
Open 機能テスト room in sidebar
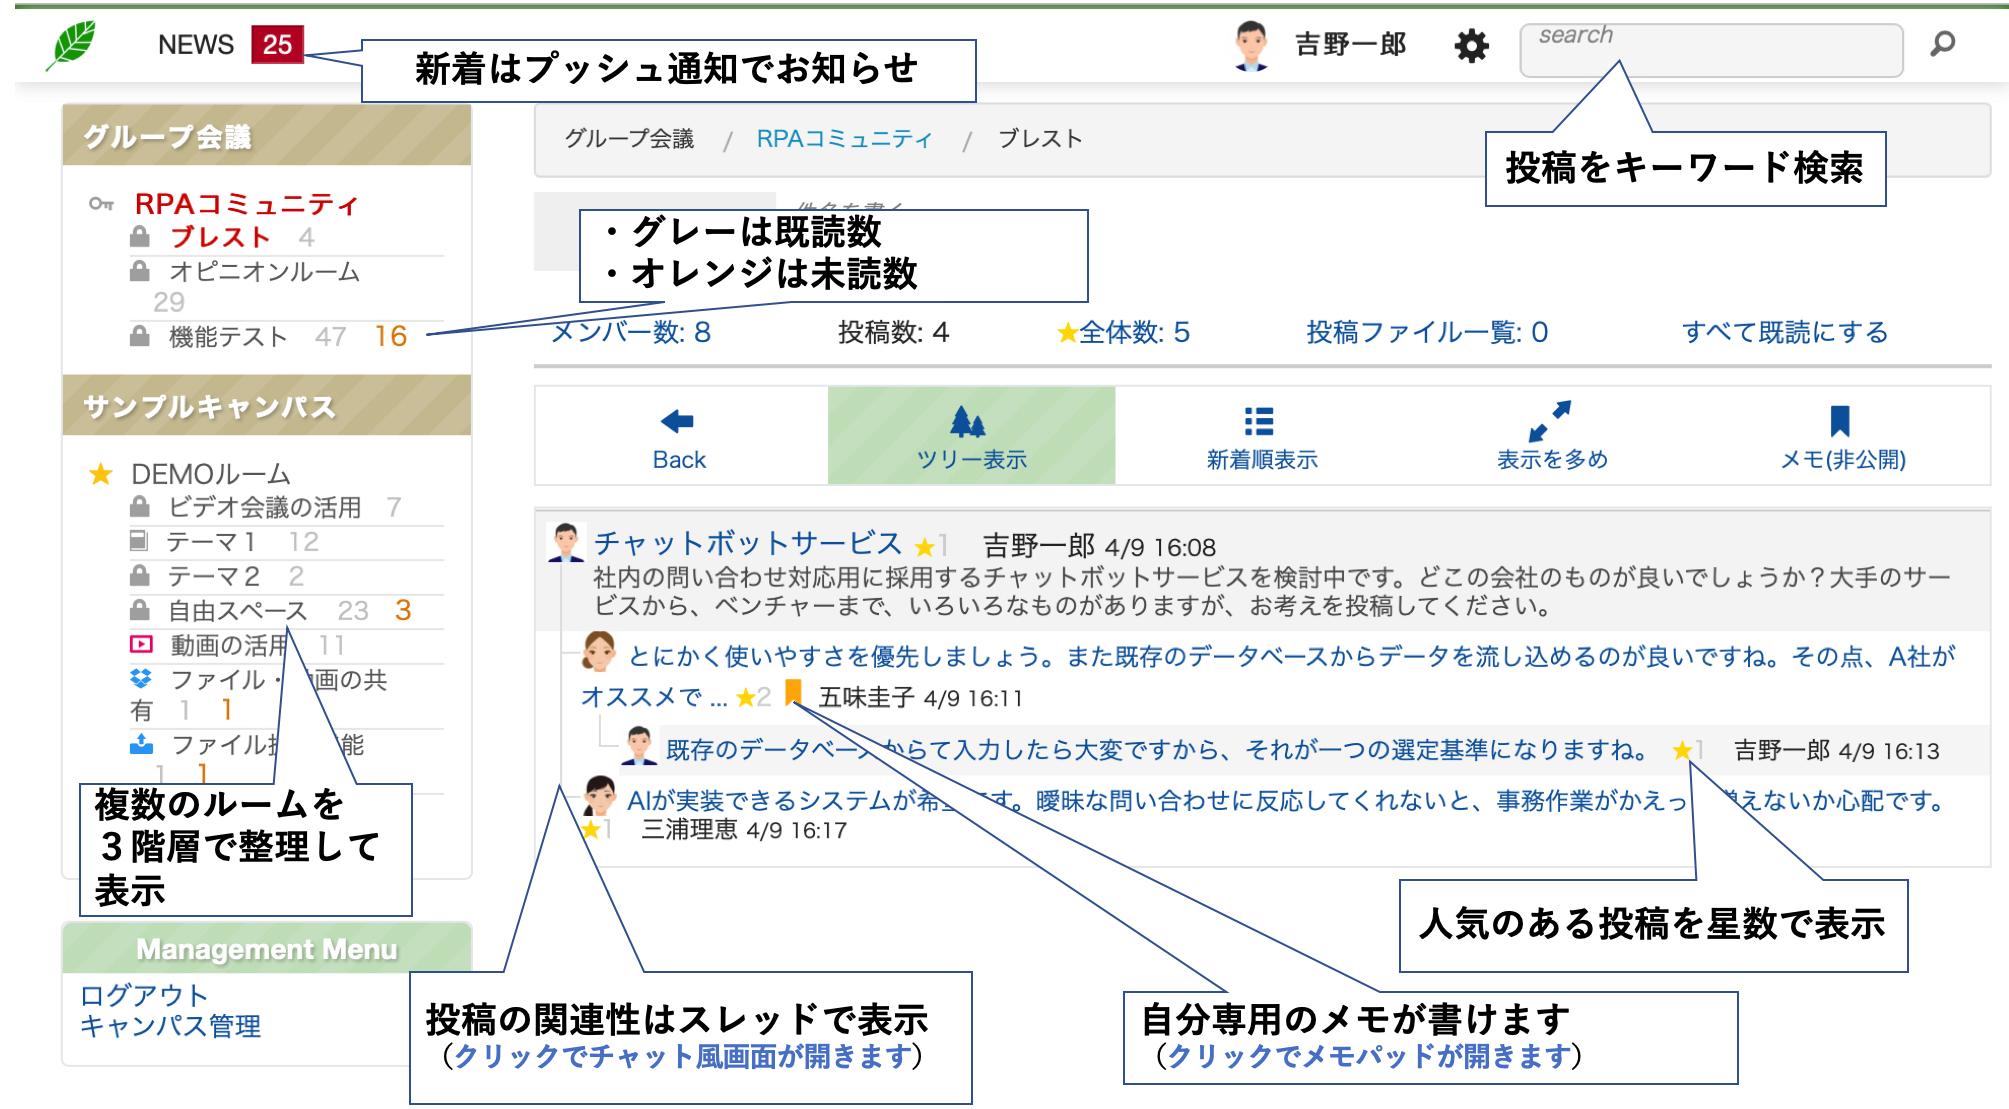(227, 337)
